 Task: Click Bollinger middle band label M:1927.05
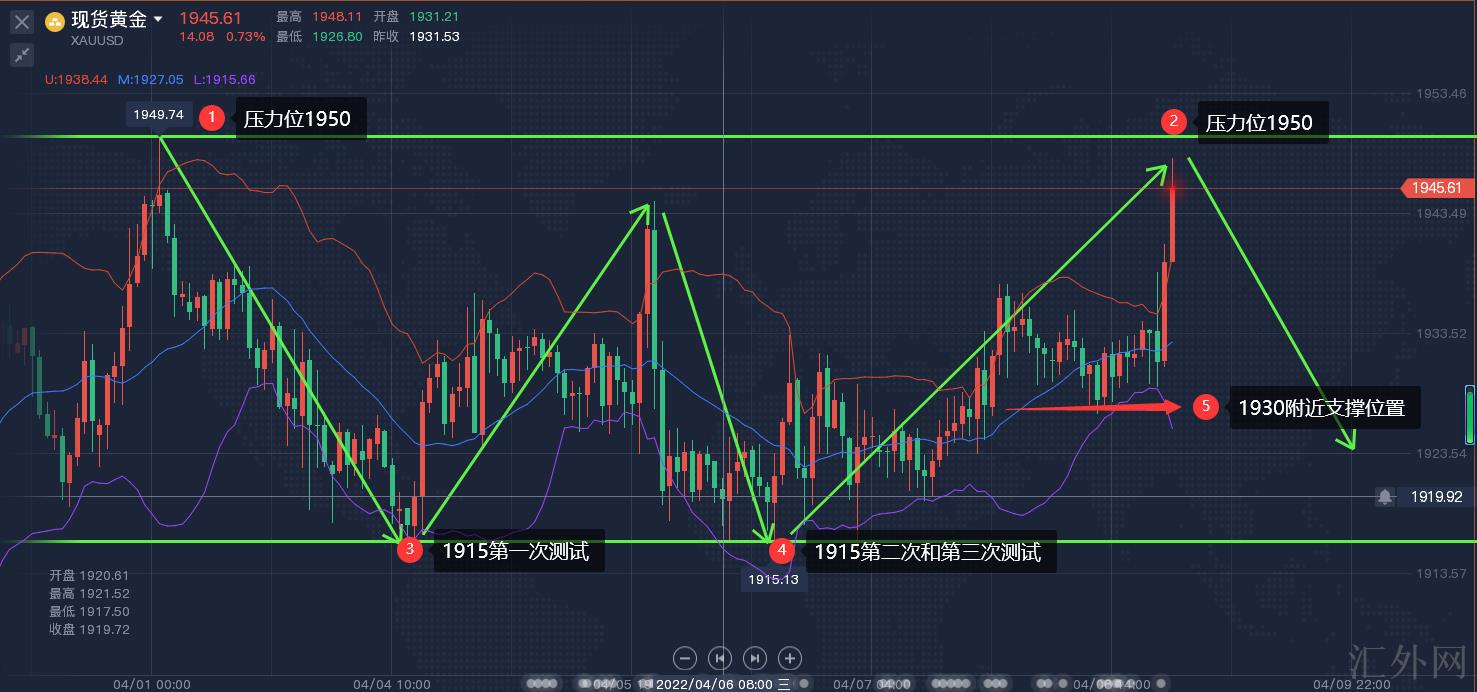coord(151,79)
